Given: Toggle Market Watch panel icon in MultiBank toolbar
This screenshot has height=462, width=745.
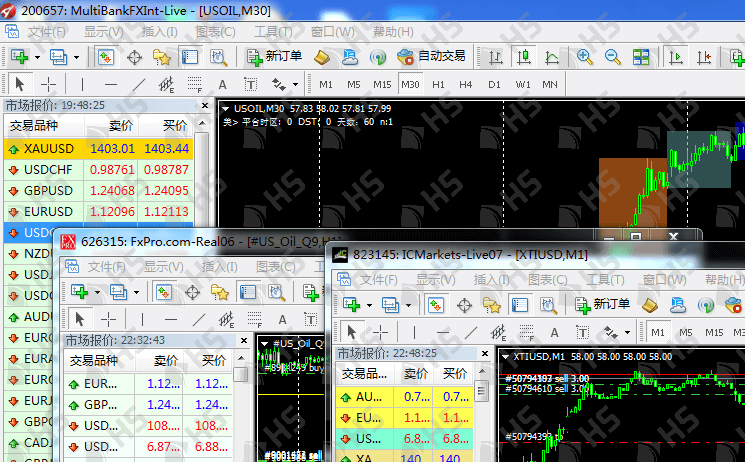Looking at the screenshot, I should coord(105,57).
